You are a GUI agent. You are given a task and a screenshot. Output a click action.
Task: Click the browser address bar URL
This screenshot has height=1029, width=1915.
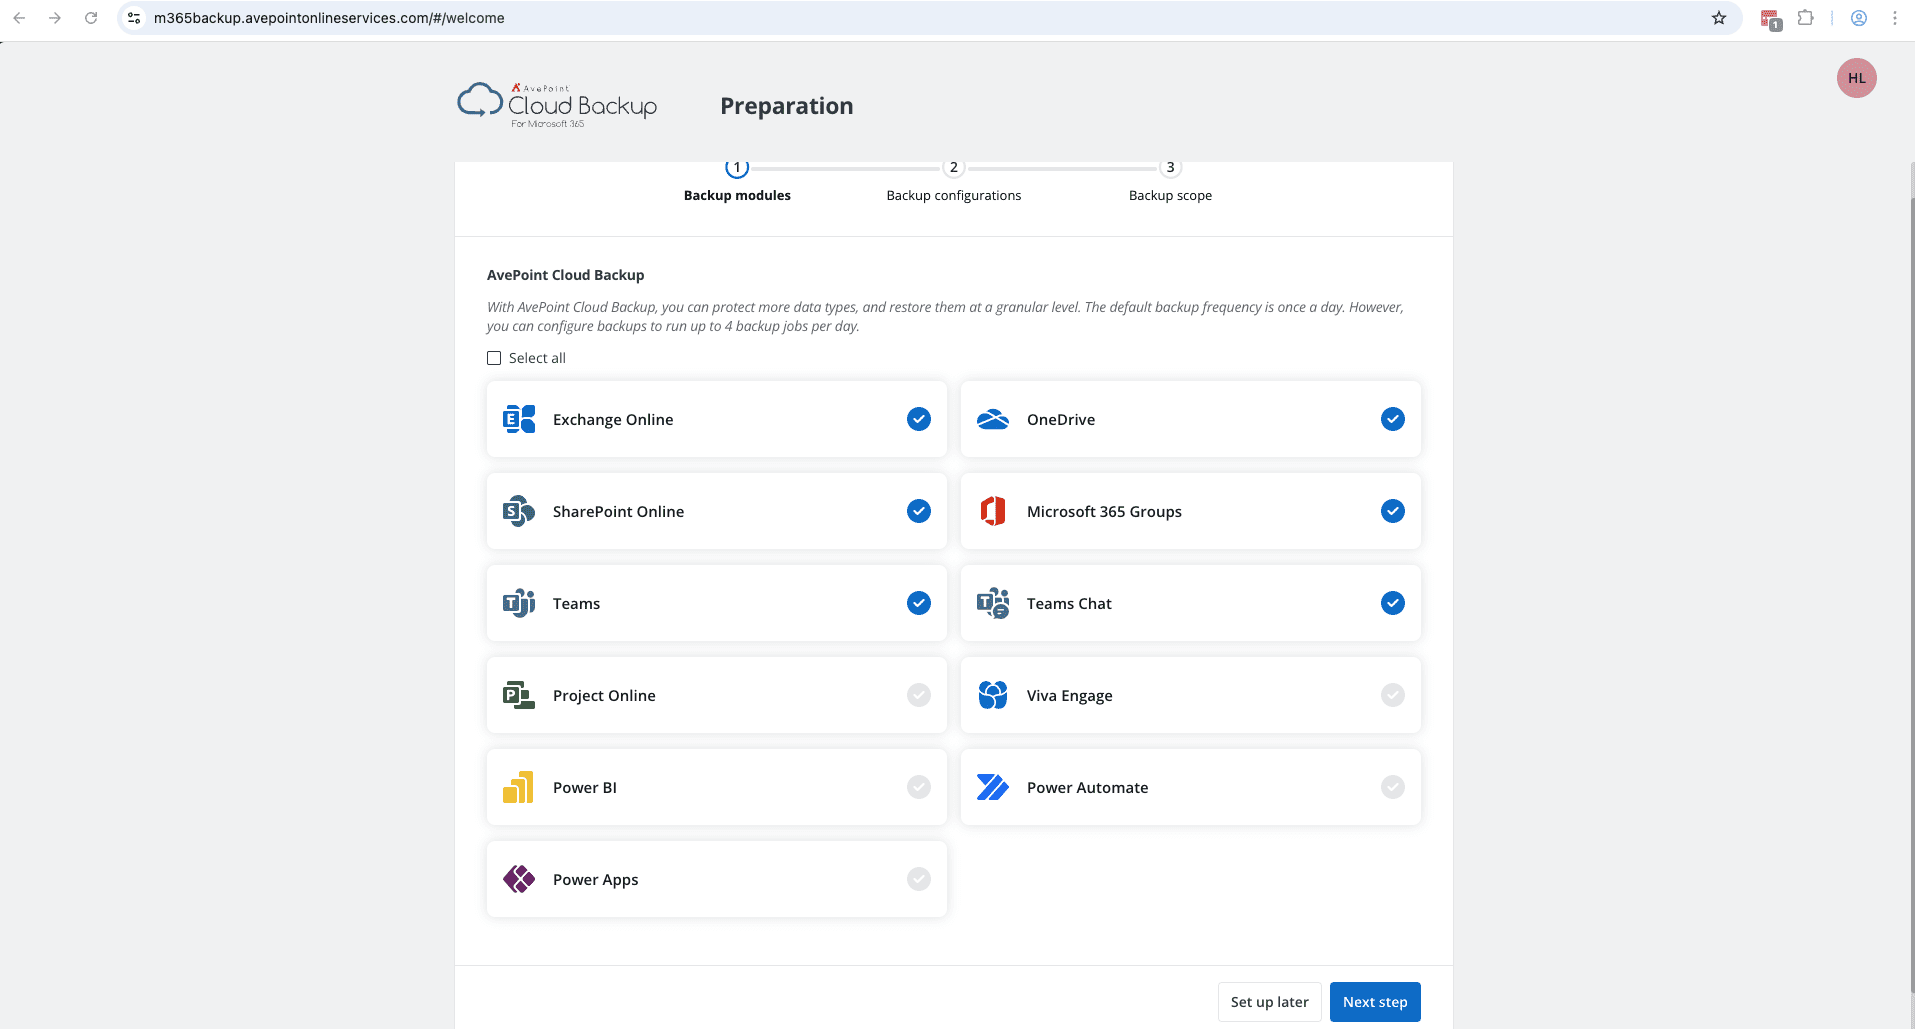click(329, 18)
